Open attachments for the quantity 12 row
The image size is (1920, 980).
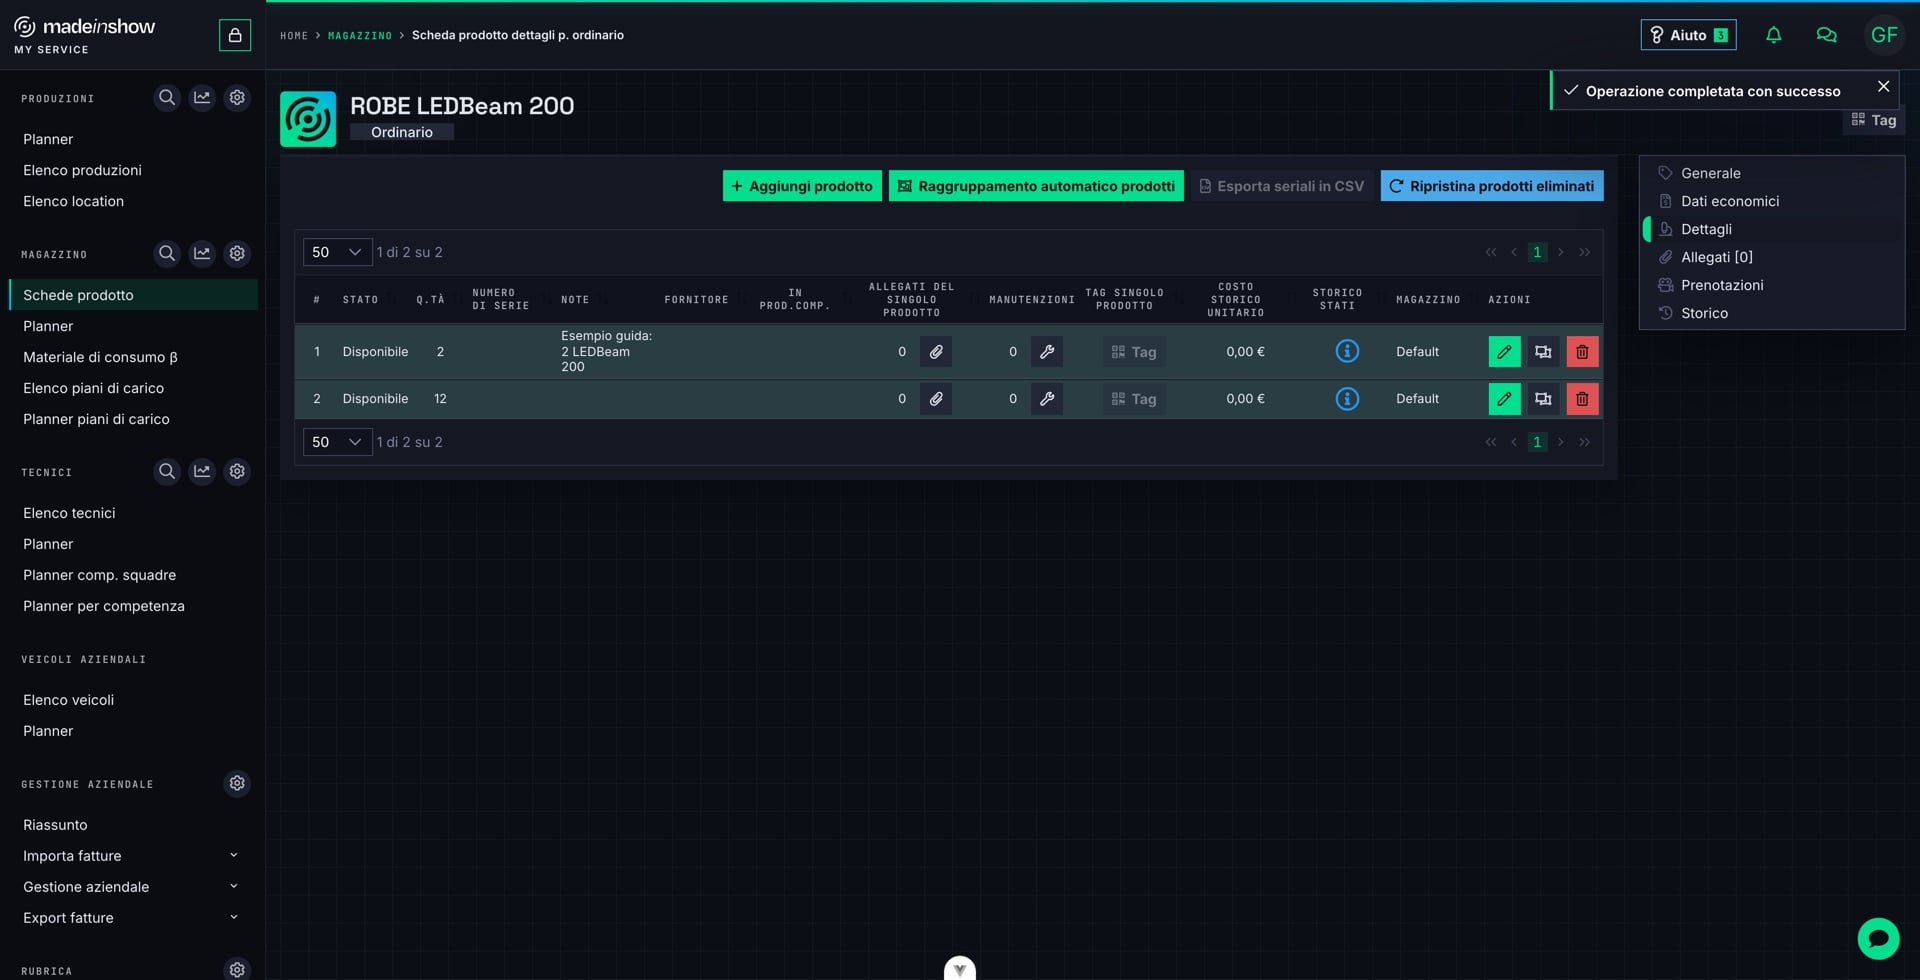pos(936,399)
